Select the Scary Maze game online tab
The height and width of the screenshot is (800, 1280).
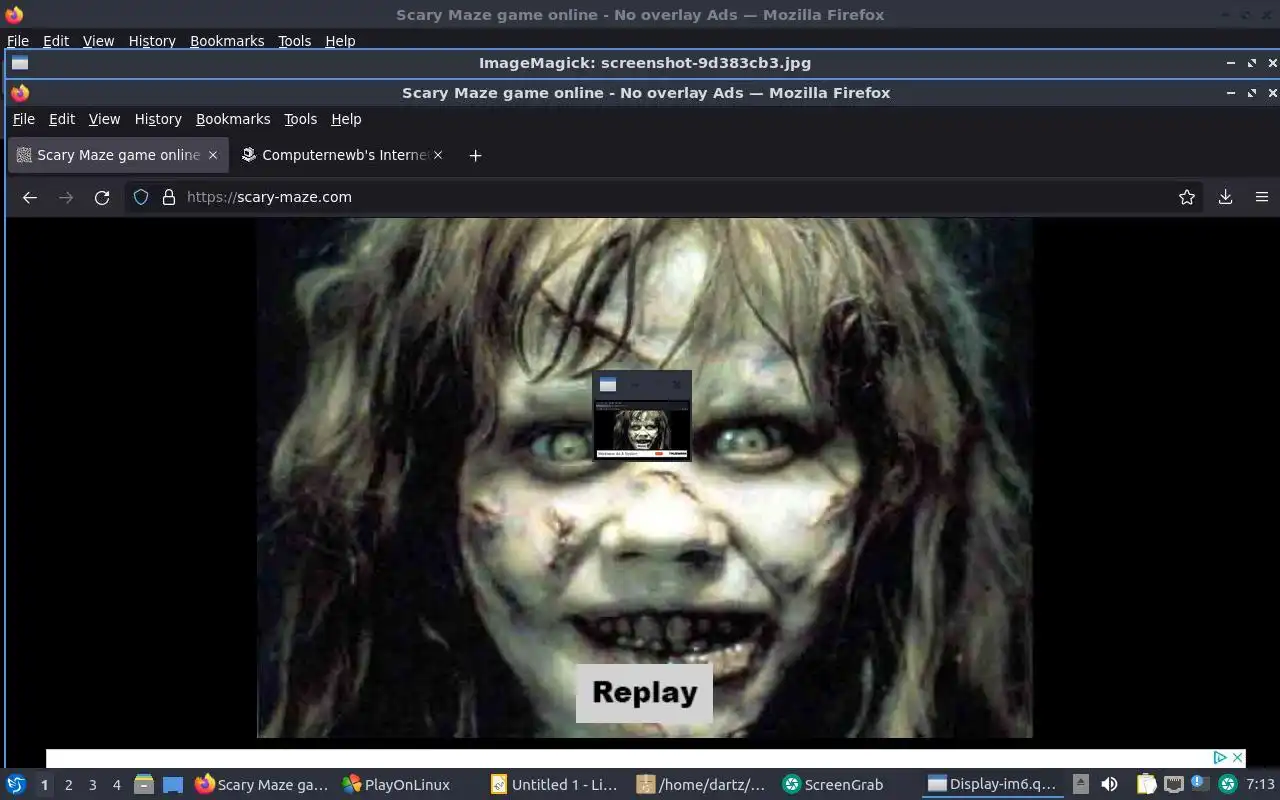pos(118,155)
